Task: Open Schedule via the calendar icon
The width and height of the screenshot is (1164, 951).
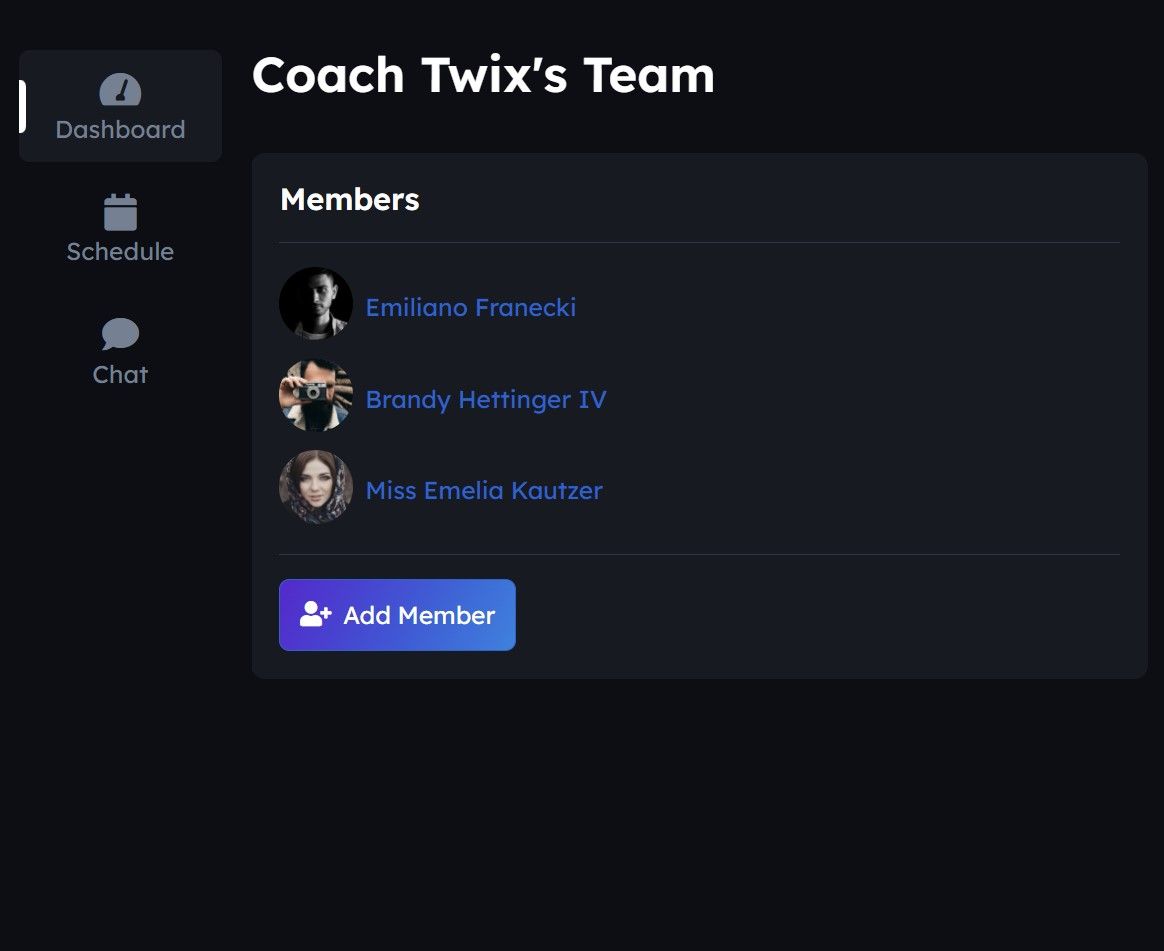Action: click(120, 212)
